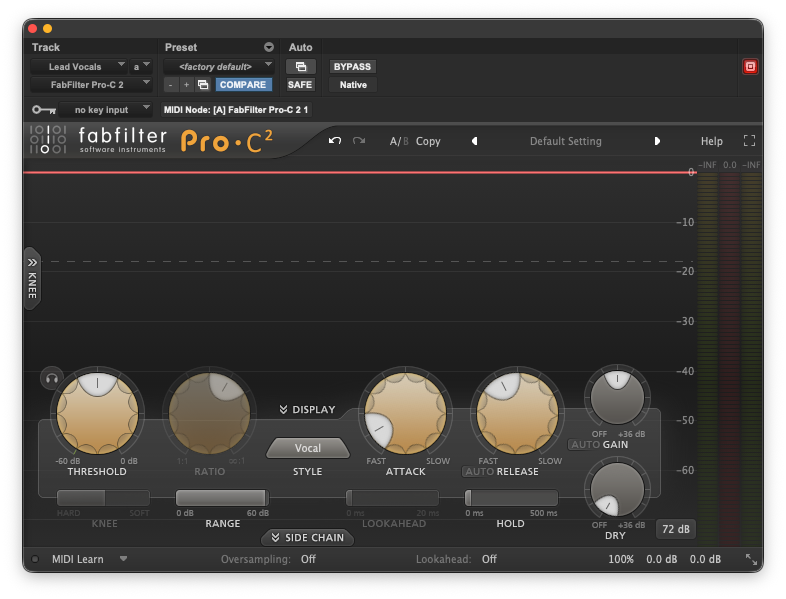Click the output level 0.0 dB value
This screenshot has height=599, width=786.
705,559
